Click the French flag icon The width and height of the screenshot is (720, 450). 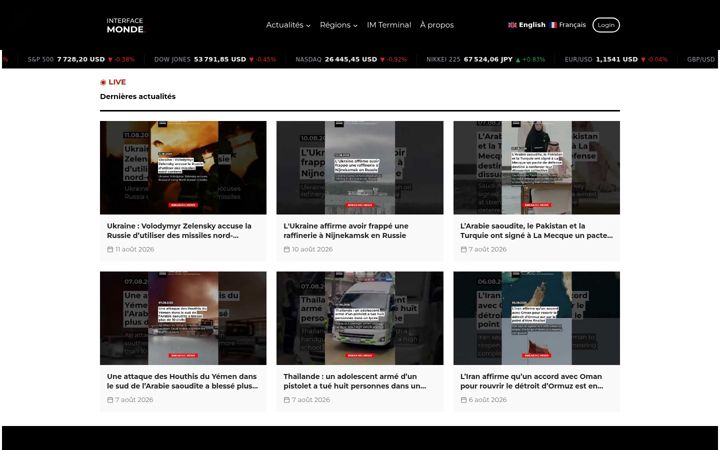[553, 25]
